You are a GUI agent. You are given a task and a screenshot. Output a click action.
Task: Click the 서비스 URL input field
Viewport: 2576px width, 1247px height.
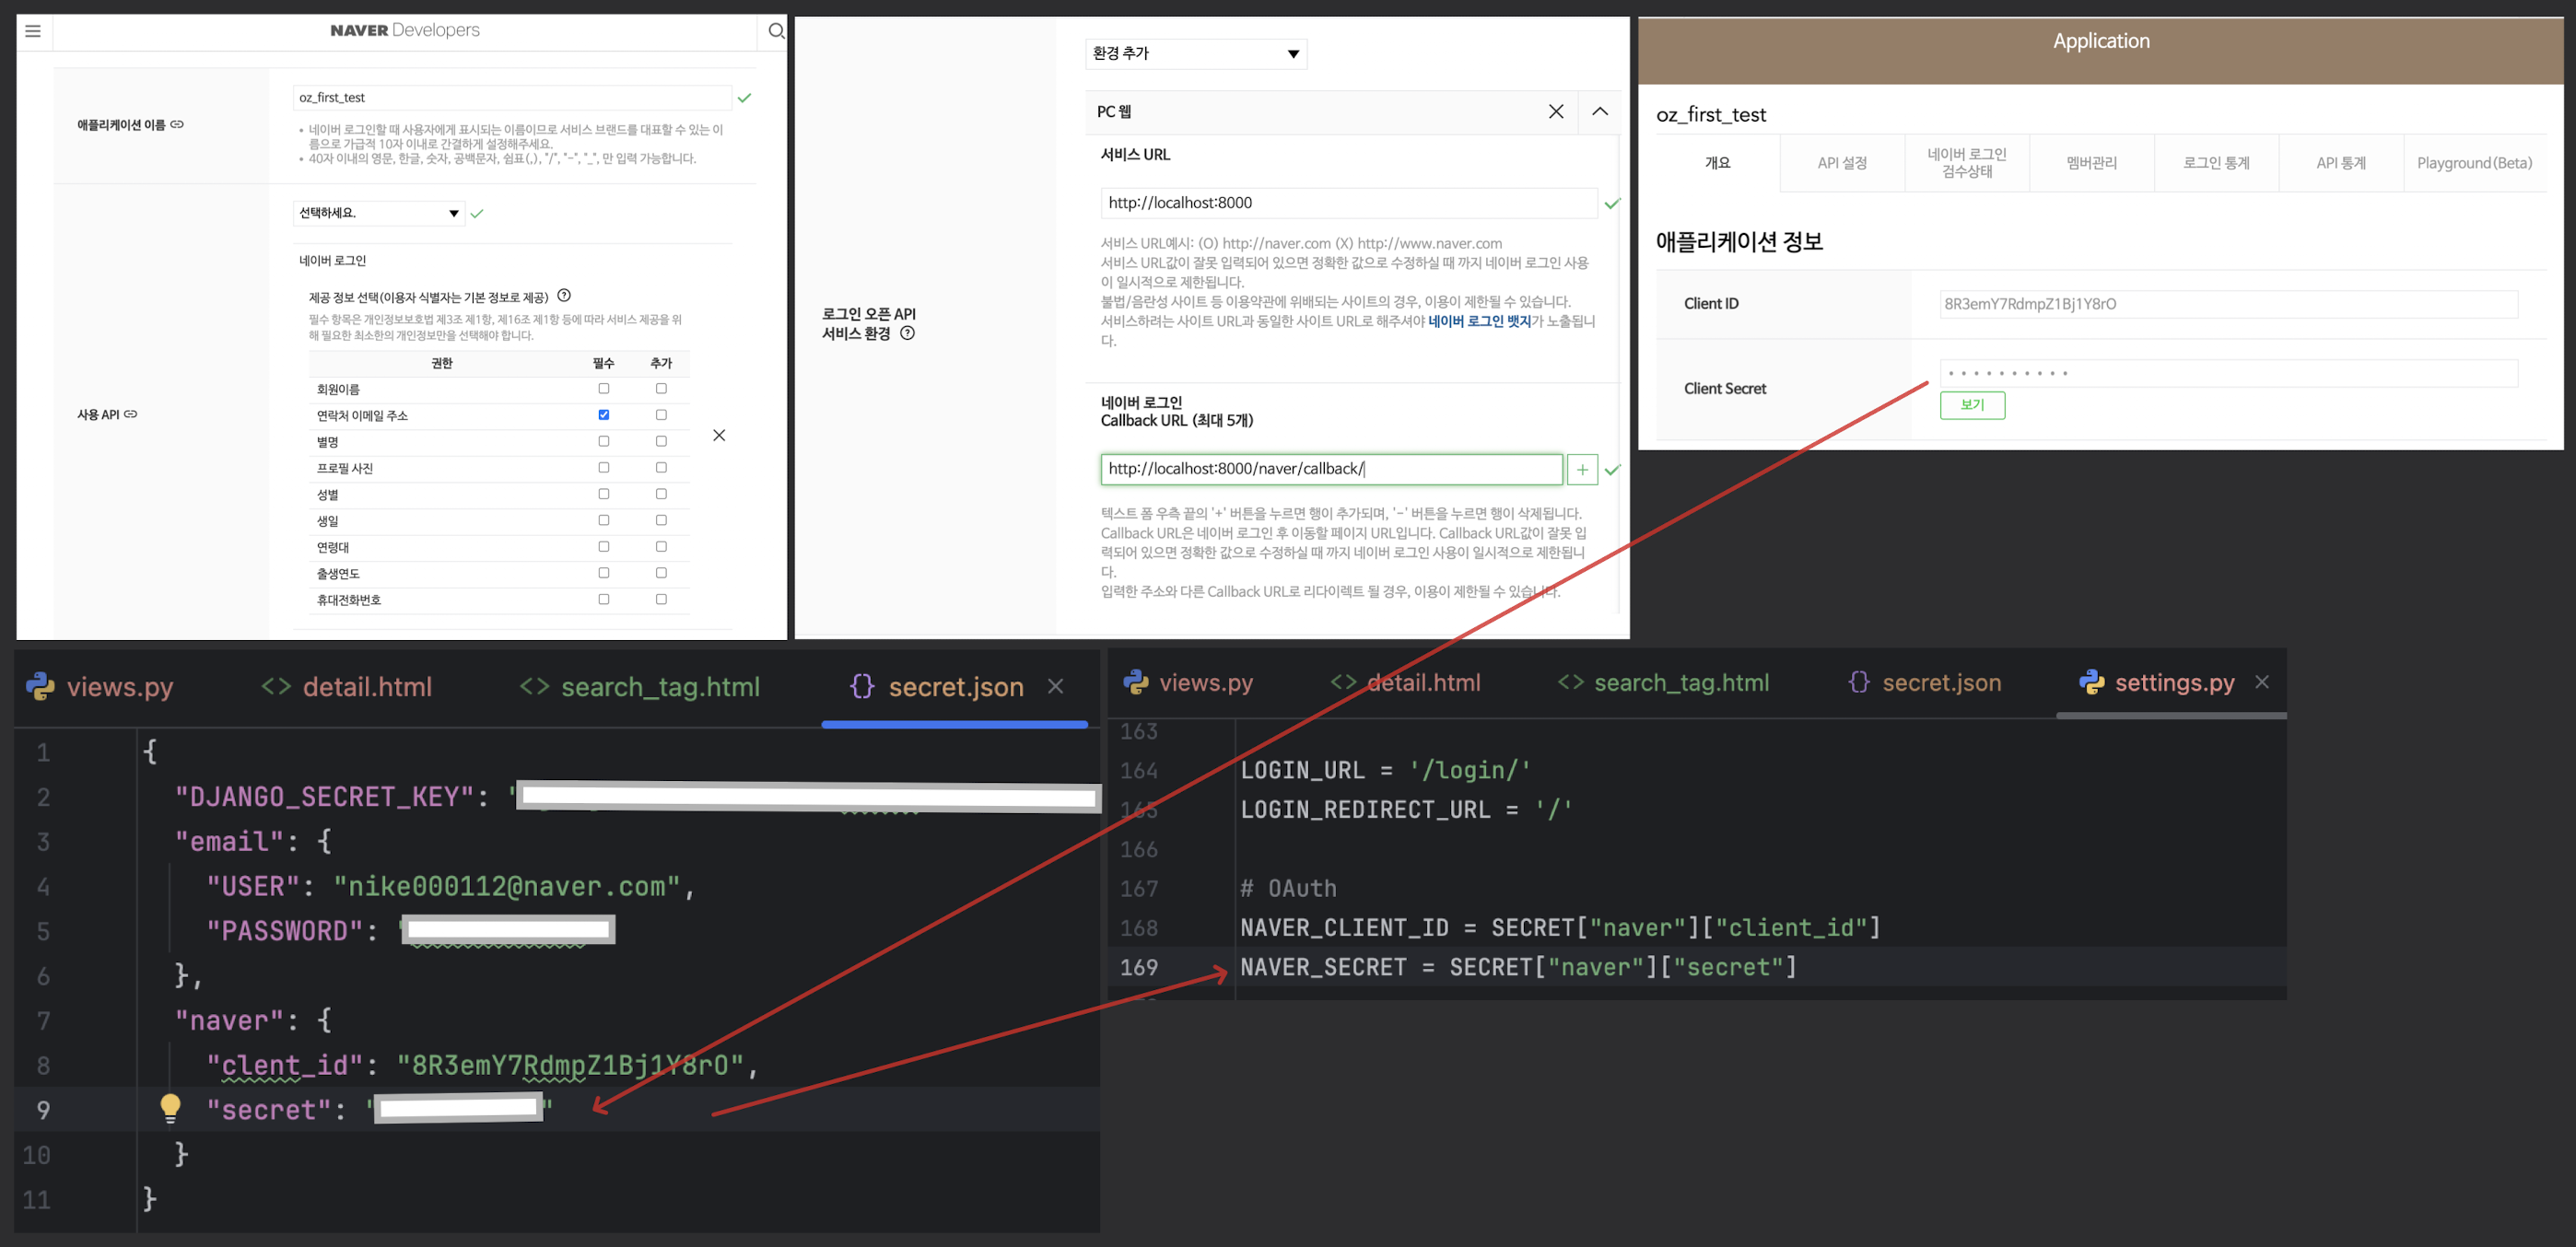(1348, 203)
